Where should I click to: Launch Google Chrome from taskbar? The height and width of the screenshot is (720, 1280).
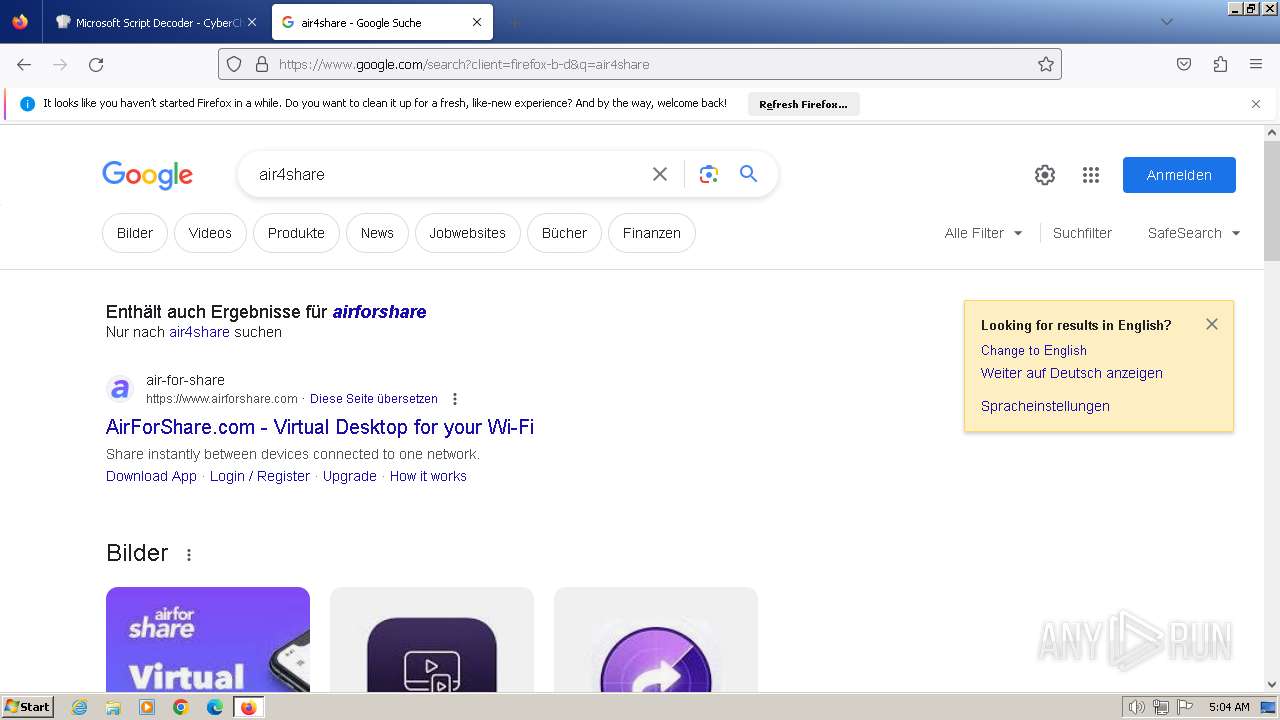pos(181,707)
